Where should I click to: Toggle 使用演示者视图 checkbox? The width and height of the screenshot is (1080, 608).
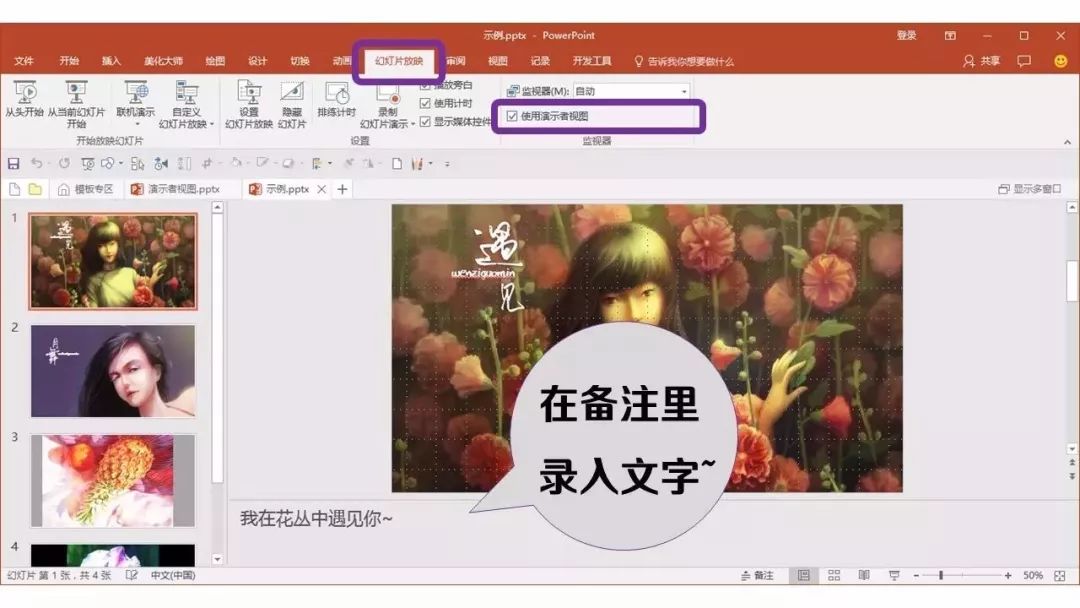[512, 116]
